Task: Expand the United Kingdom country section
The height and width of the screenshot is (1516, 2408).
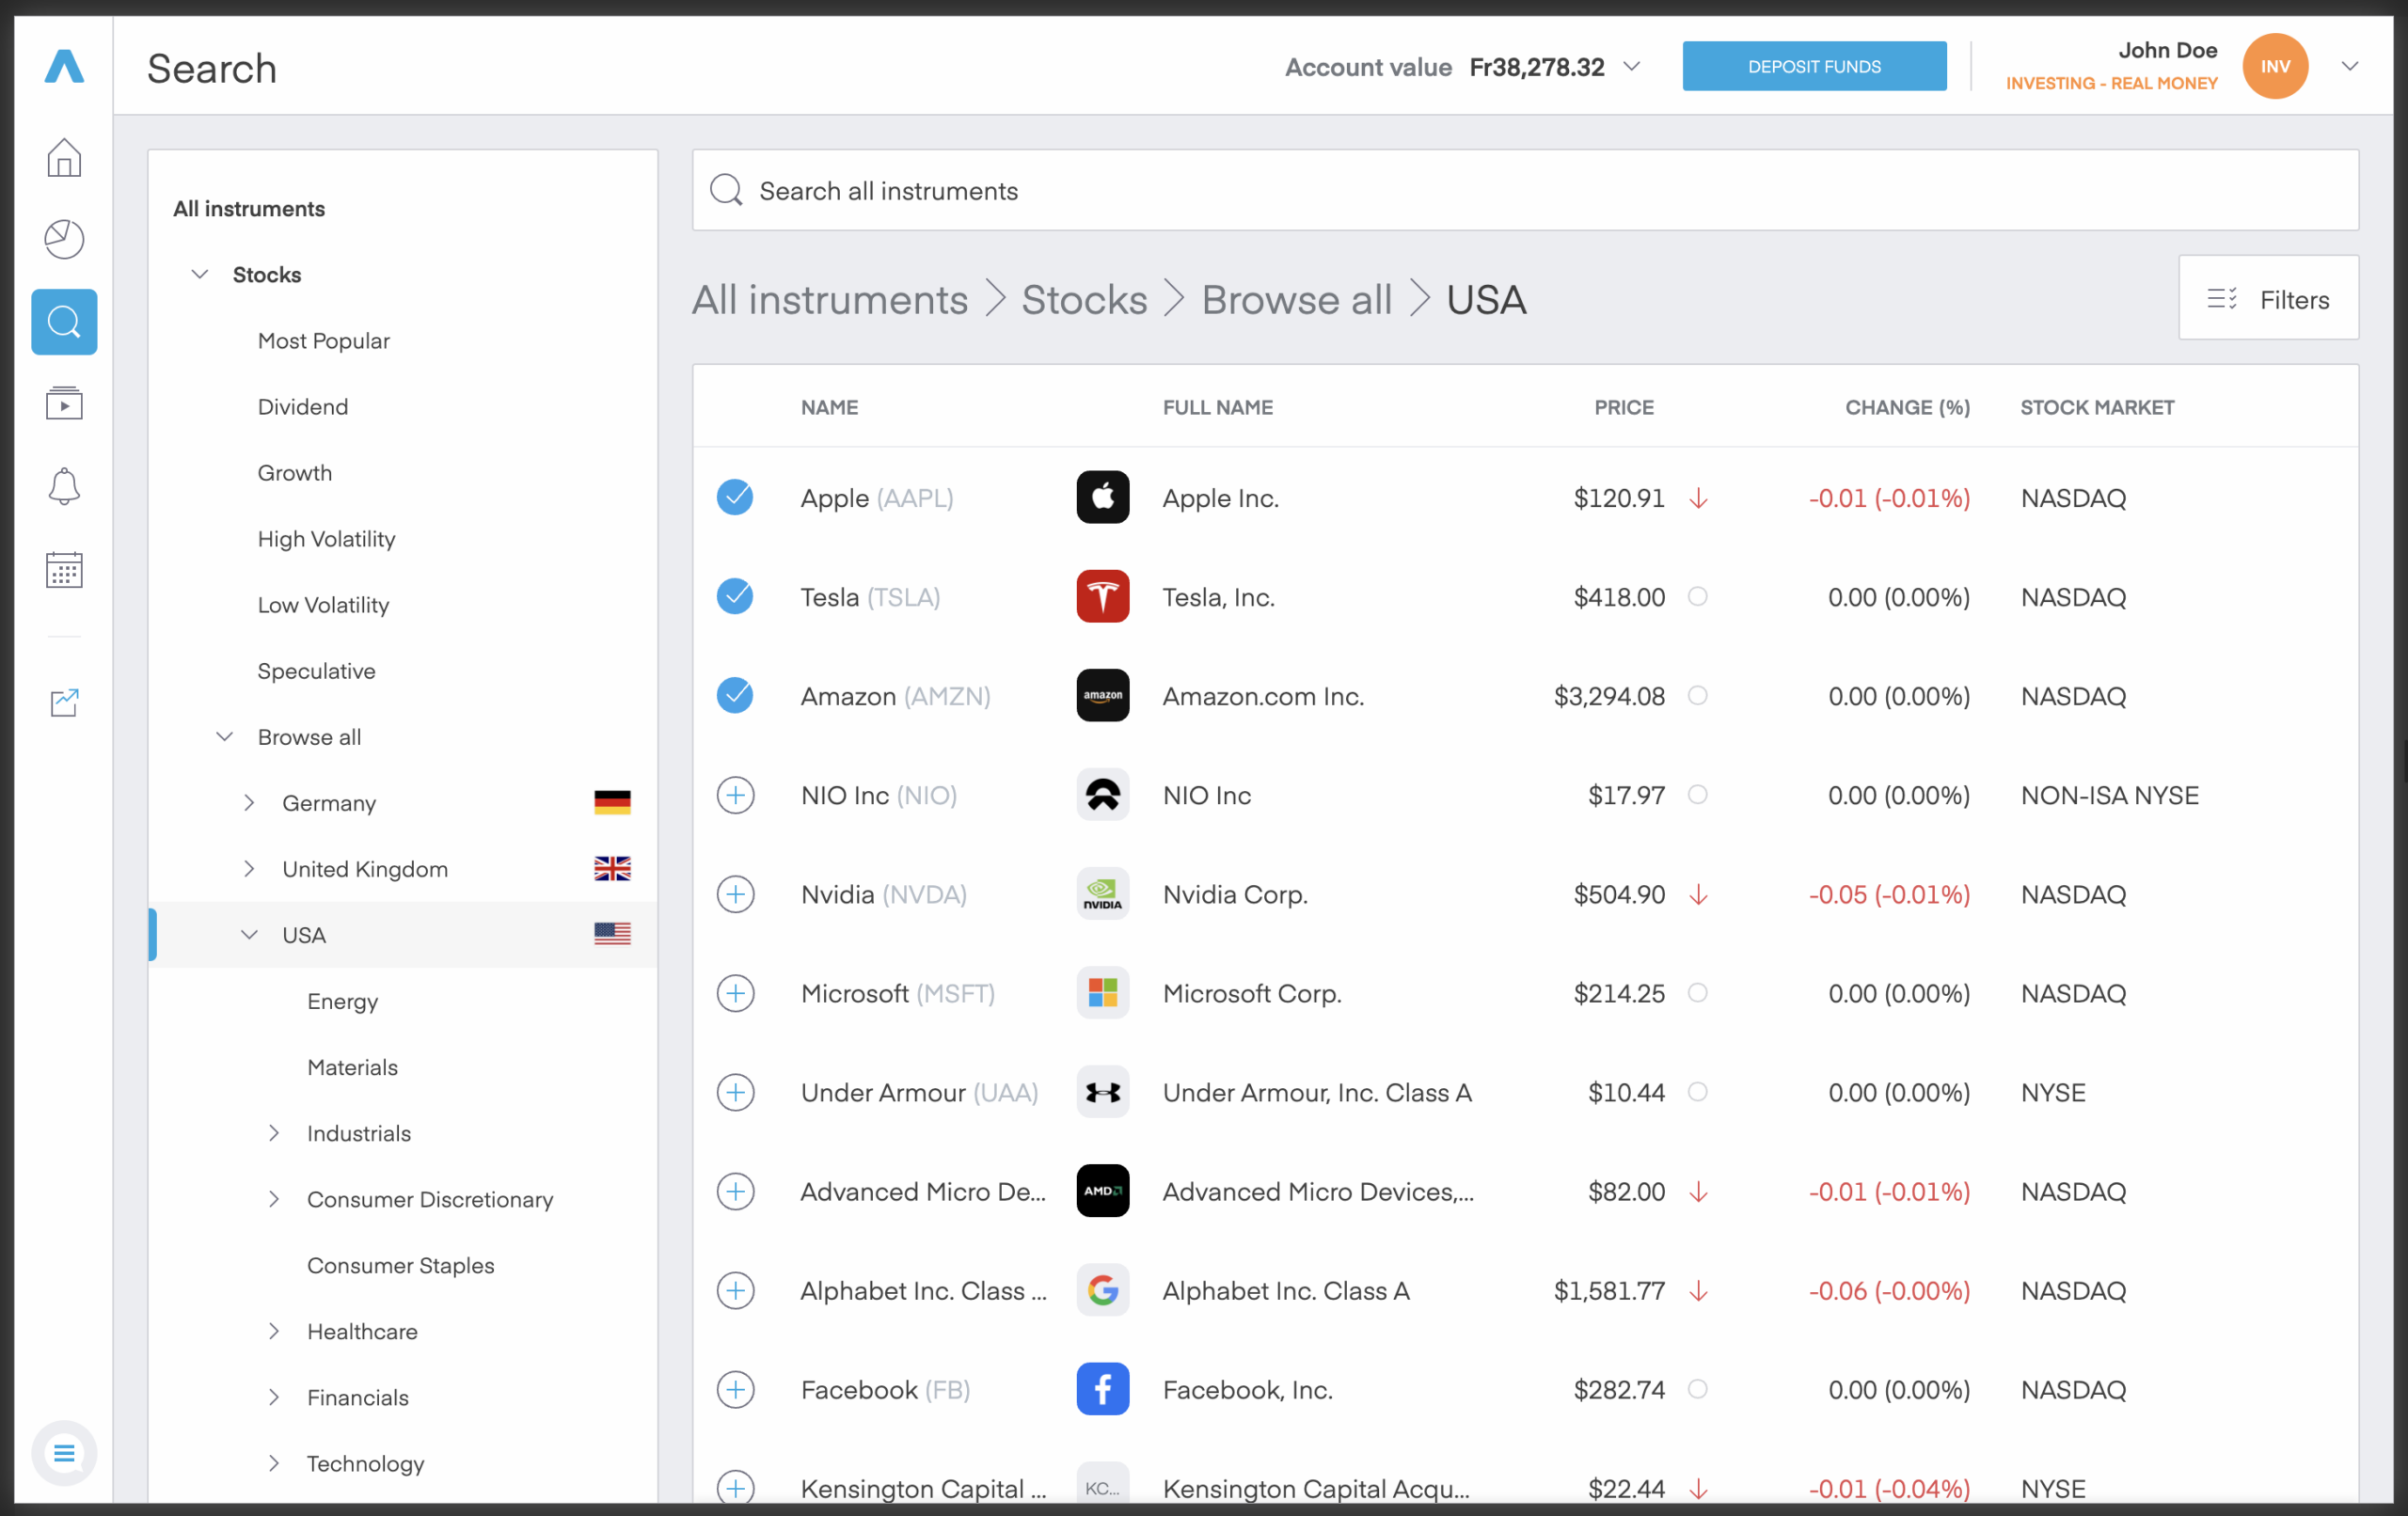Action: click(x=250, y=869)
